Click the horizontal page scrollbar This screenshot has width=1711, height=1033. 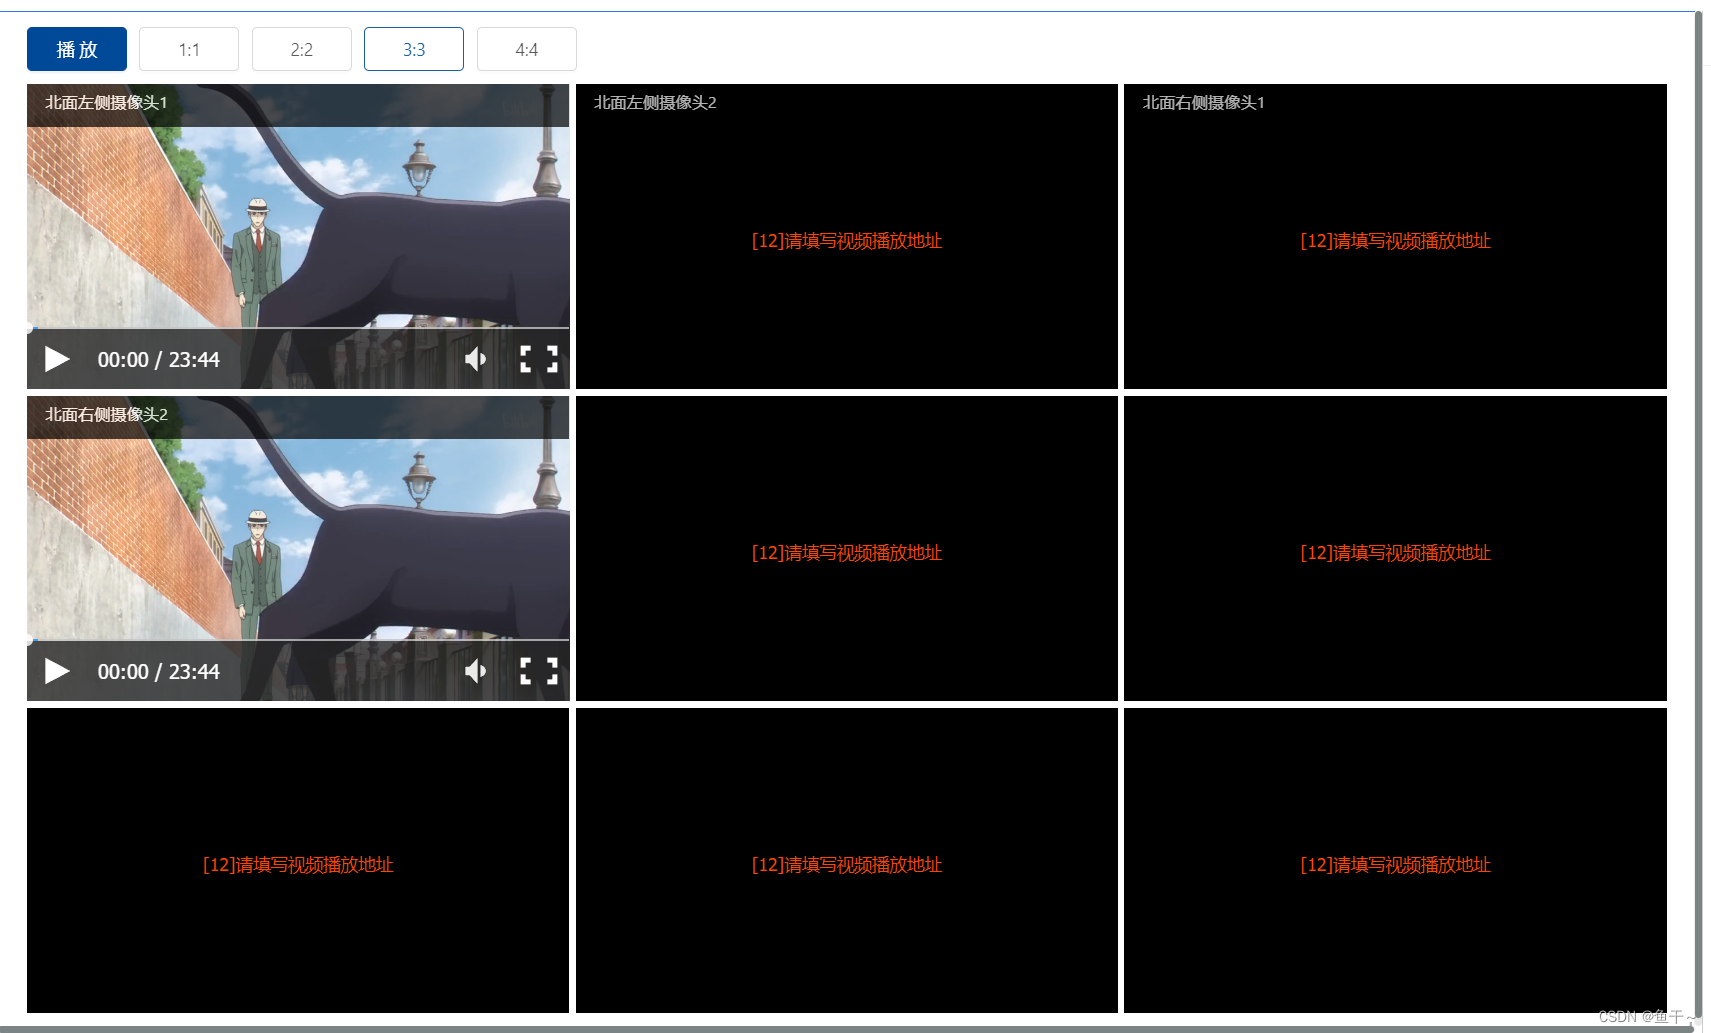tap(845, 1028)
